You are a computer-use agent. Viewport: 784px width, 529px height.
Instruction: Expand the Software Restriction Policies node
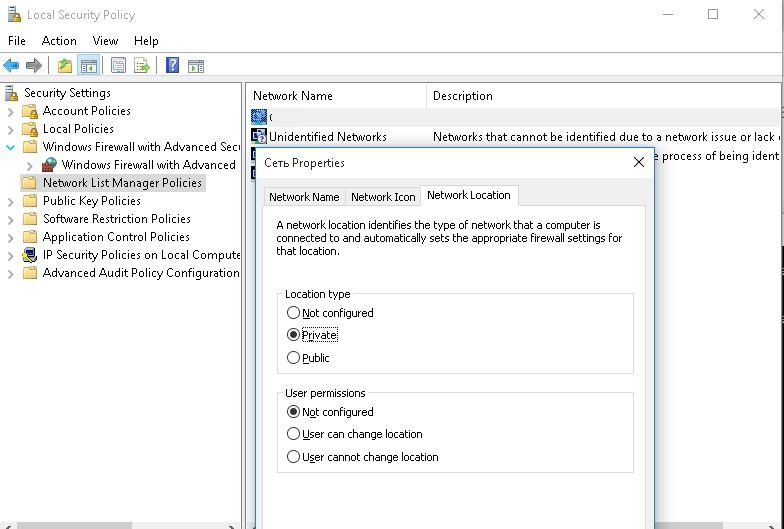10,220
